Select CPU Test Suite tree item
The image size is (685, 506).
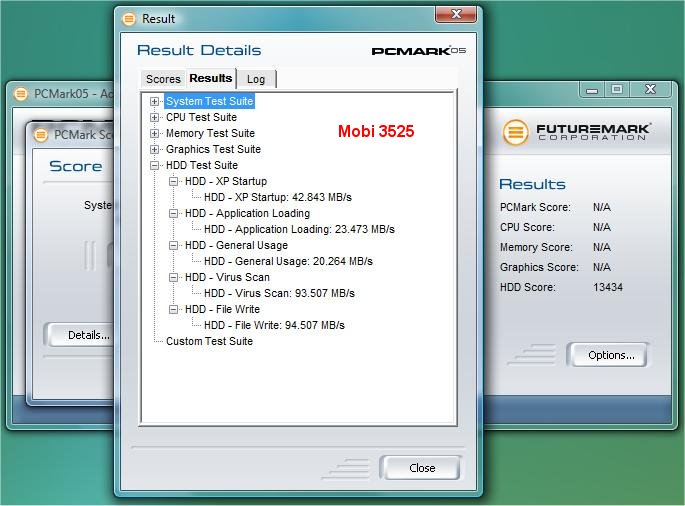pyautogui.click(x=201, y=118)
